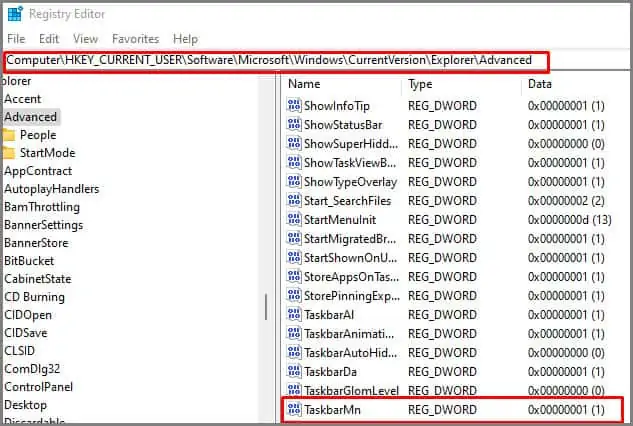Select the CabinetState key
Screen dimensions: 633x426
[38, 279]
